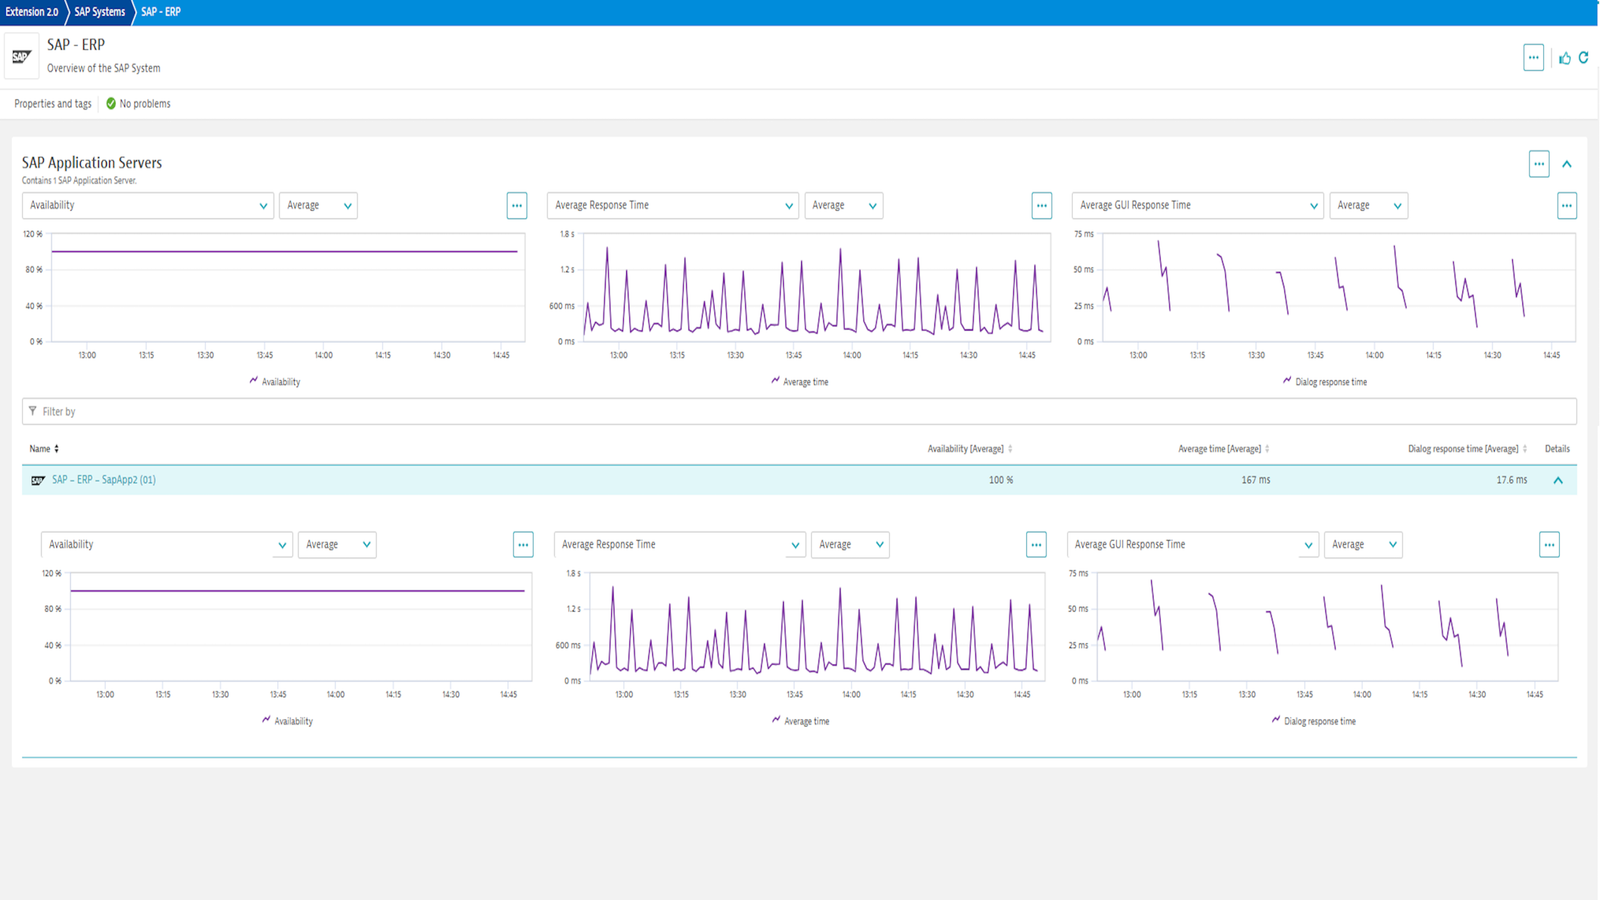Click SAP icon in the SapApp2 row
Image resolution: width=1600 pixels, height=900 pixels.
tap(38, 480)
